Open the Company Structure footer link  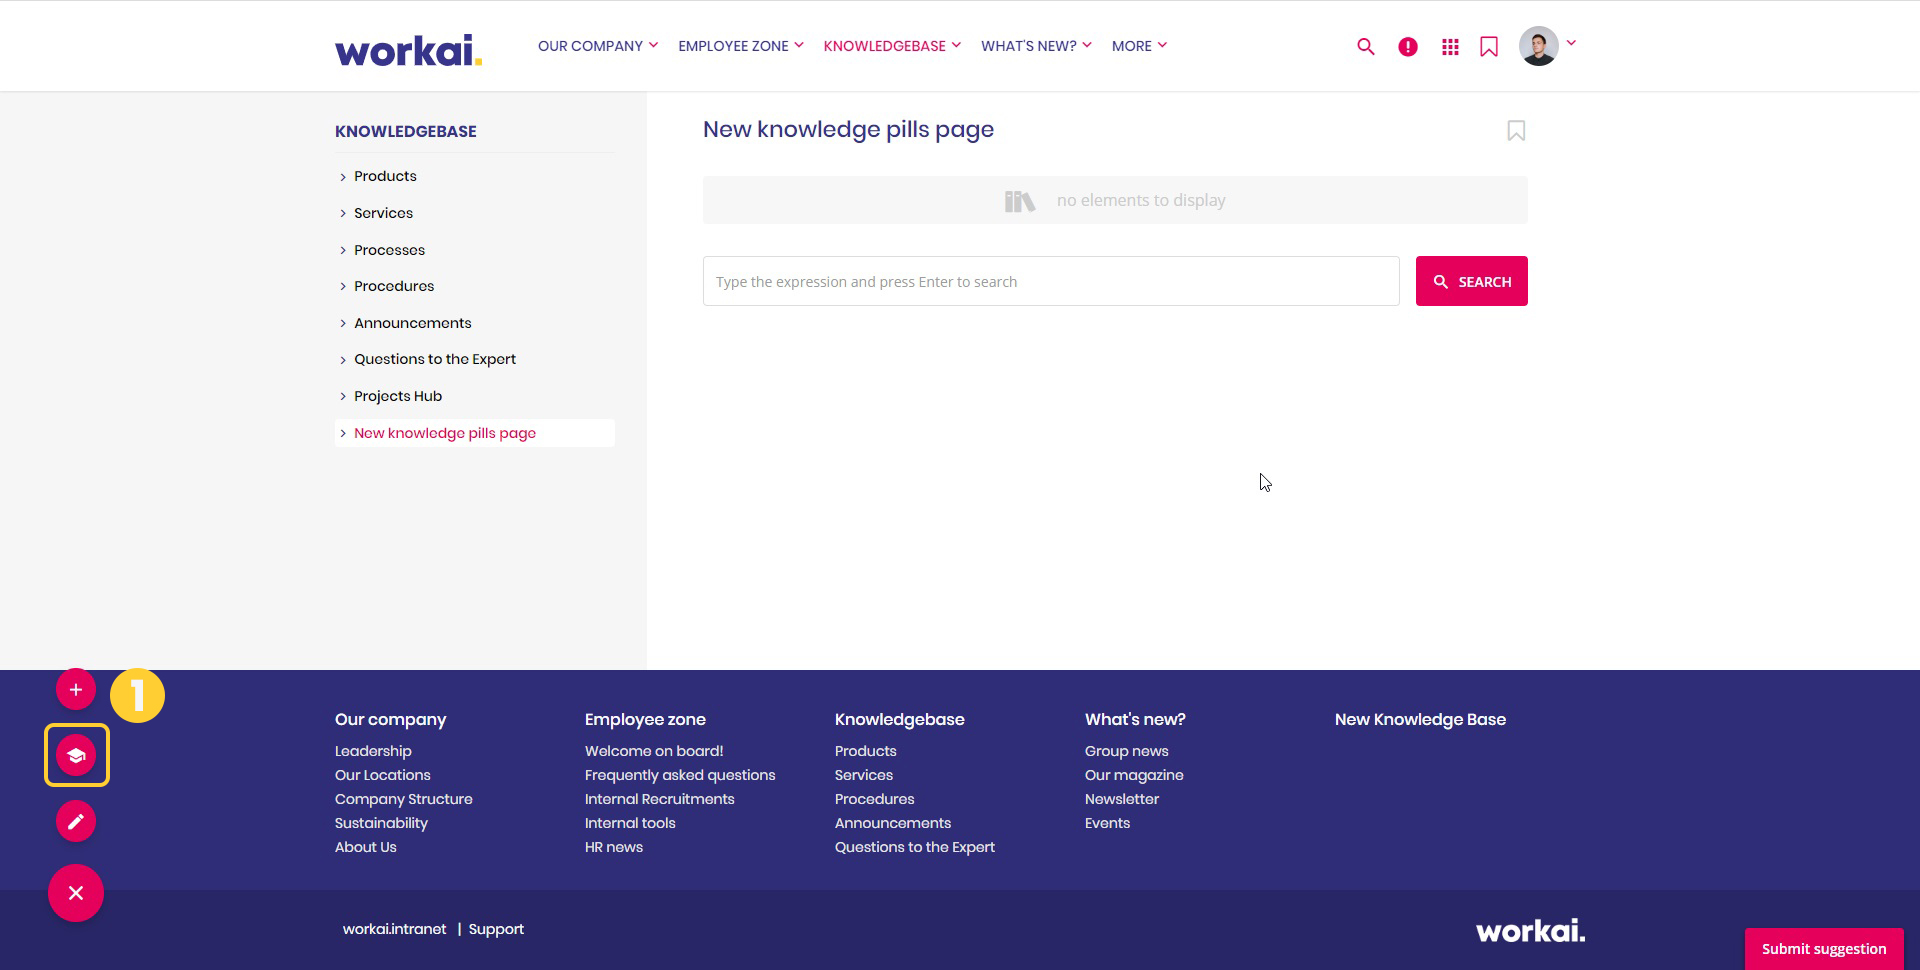[404, 799]
